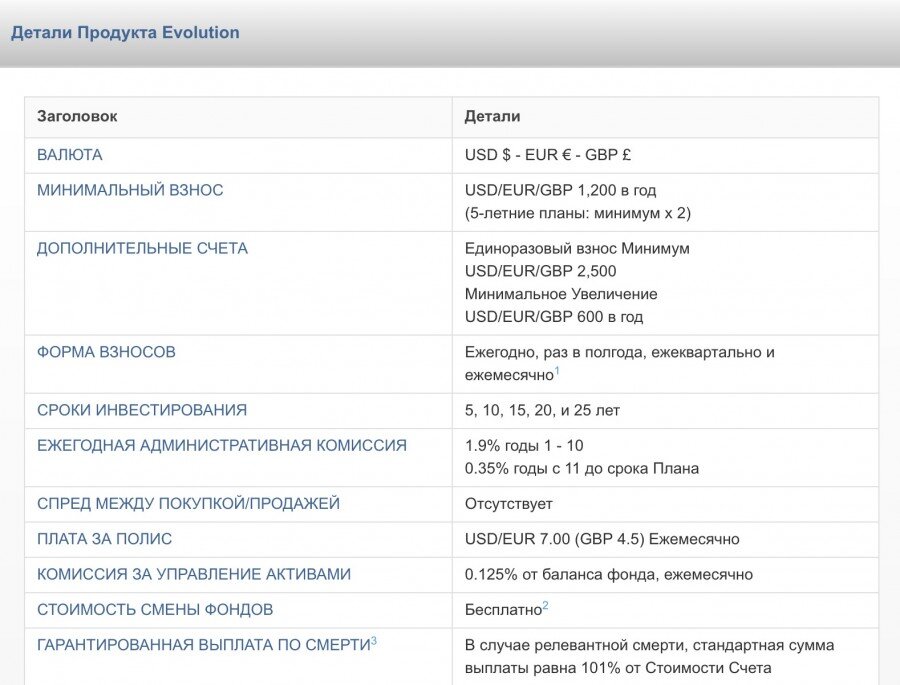The height and width of the screenshot is (685, 900).
Task: Click 'ГАРАНТИРОВАННАЯ ВЫПЛАТА ПО СМЕРТИ' row label
Action: [x=204, y=645]
